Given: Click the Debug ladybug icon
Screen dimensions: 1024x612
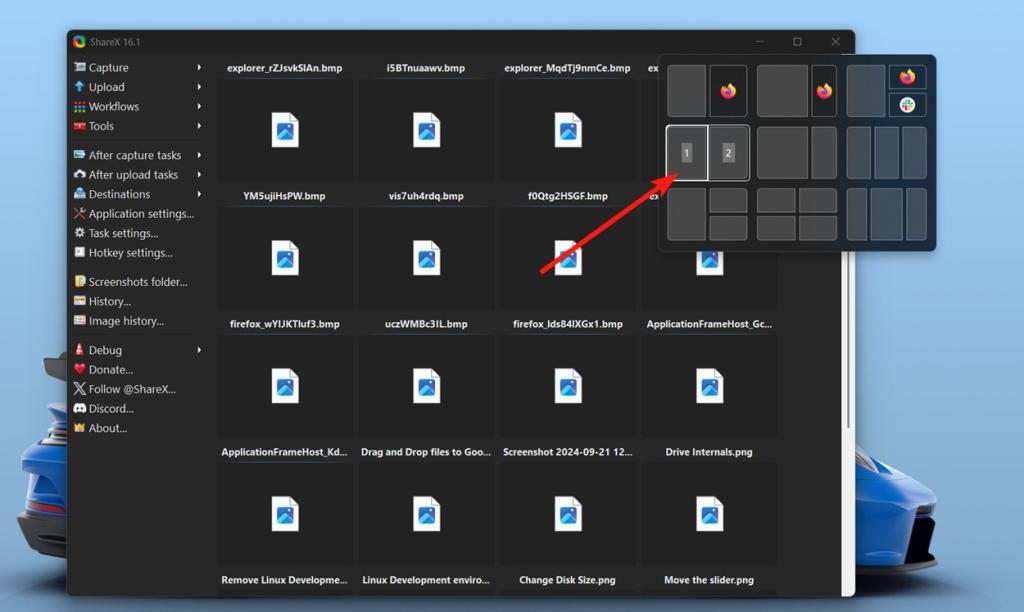Looking at the screenshot, I should point(79,349).
